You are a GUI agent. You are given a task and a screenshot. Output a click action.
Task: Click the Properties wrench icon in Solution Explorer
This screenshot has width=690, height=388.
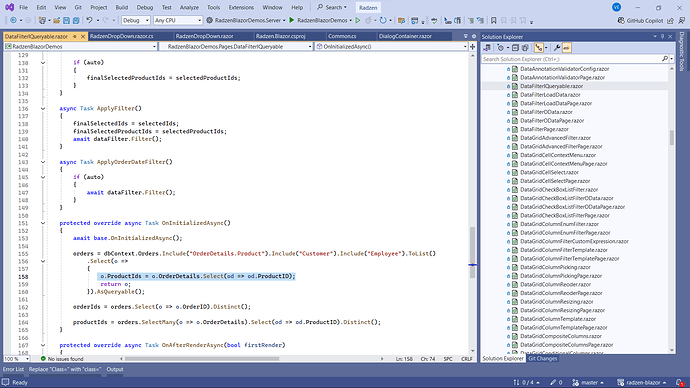557,48
